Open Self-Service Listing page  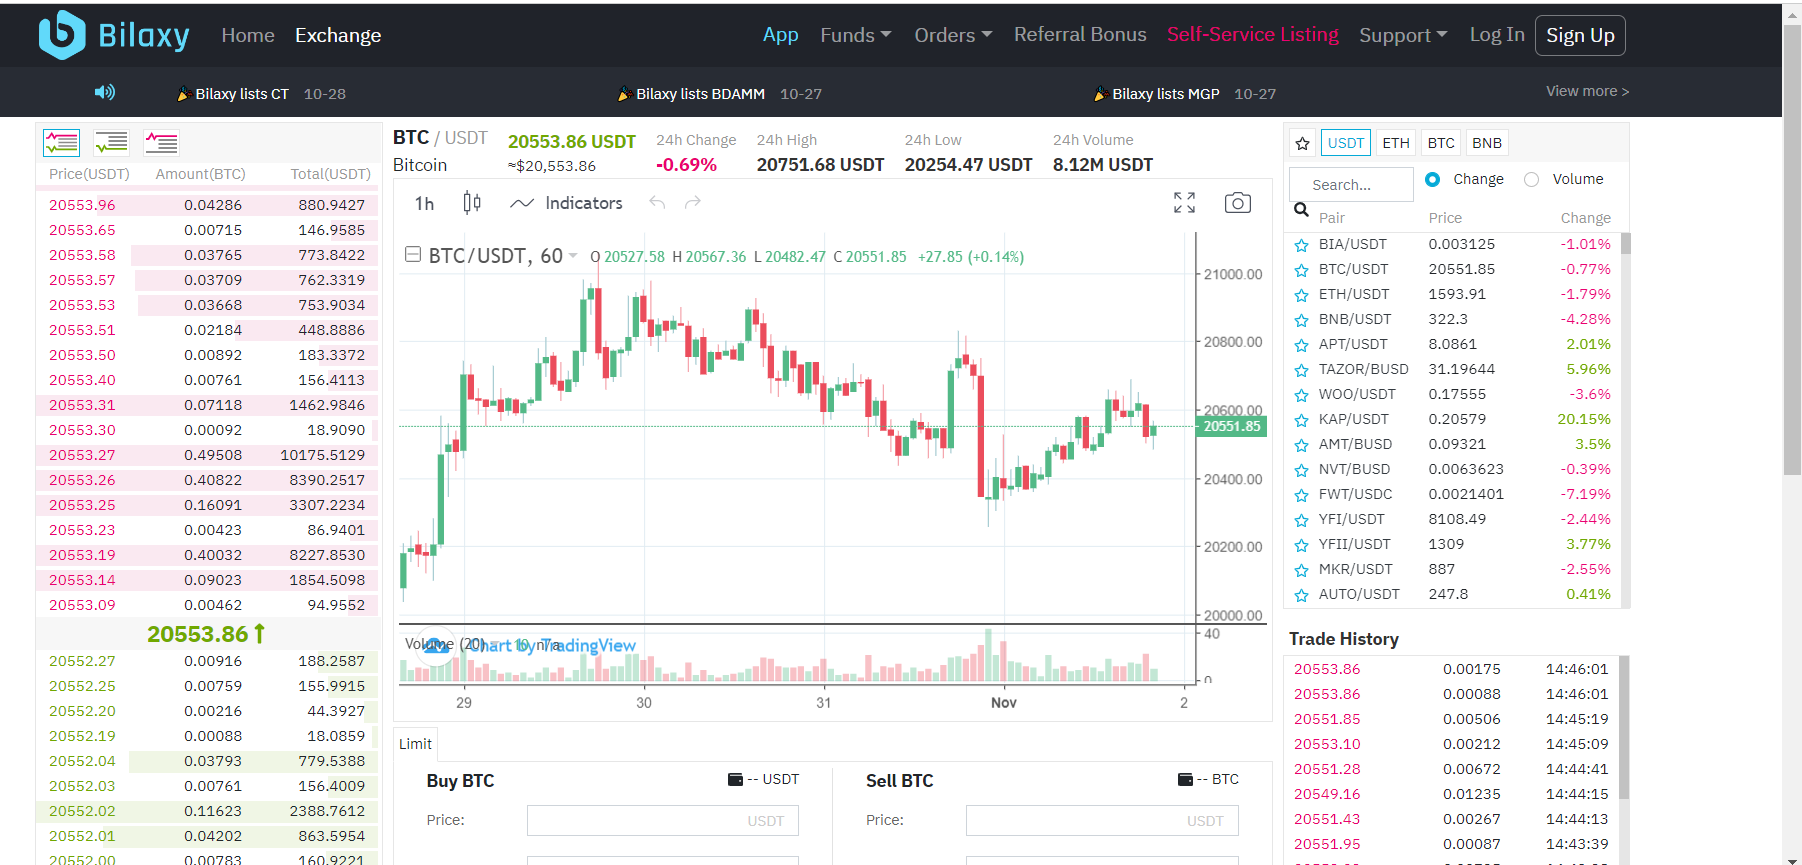pos(1253,35)
